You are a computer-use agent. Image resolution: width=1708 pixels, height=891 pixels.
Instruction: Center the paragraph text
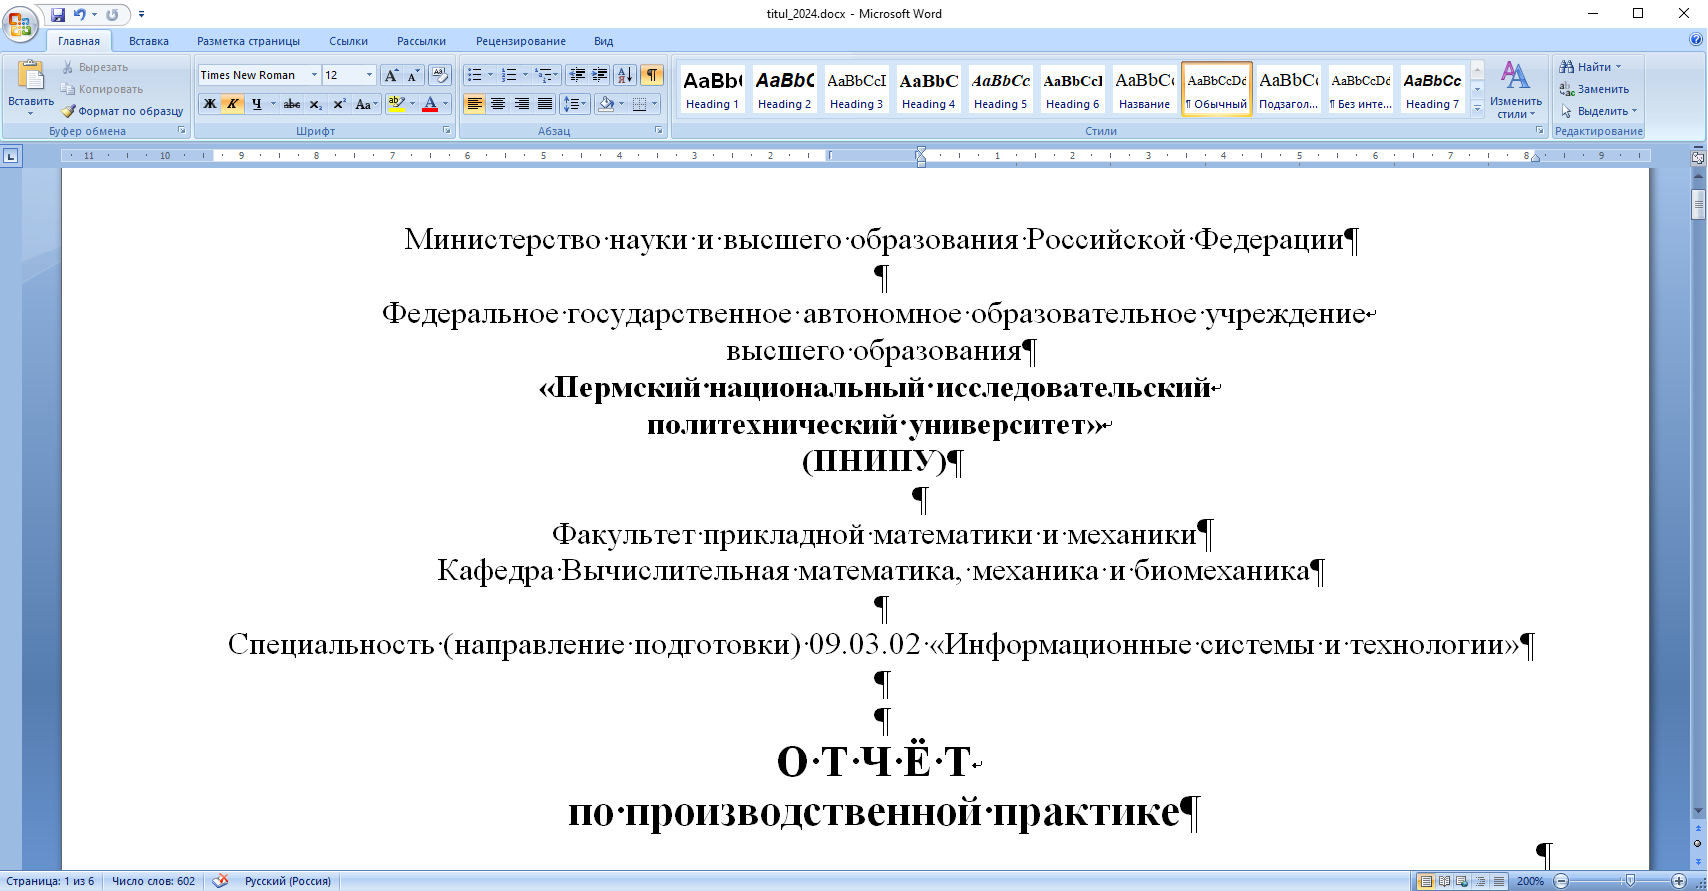(x=497, y=104)
